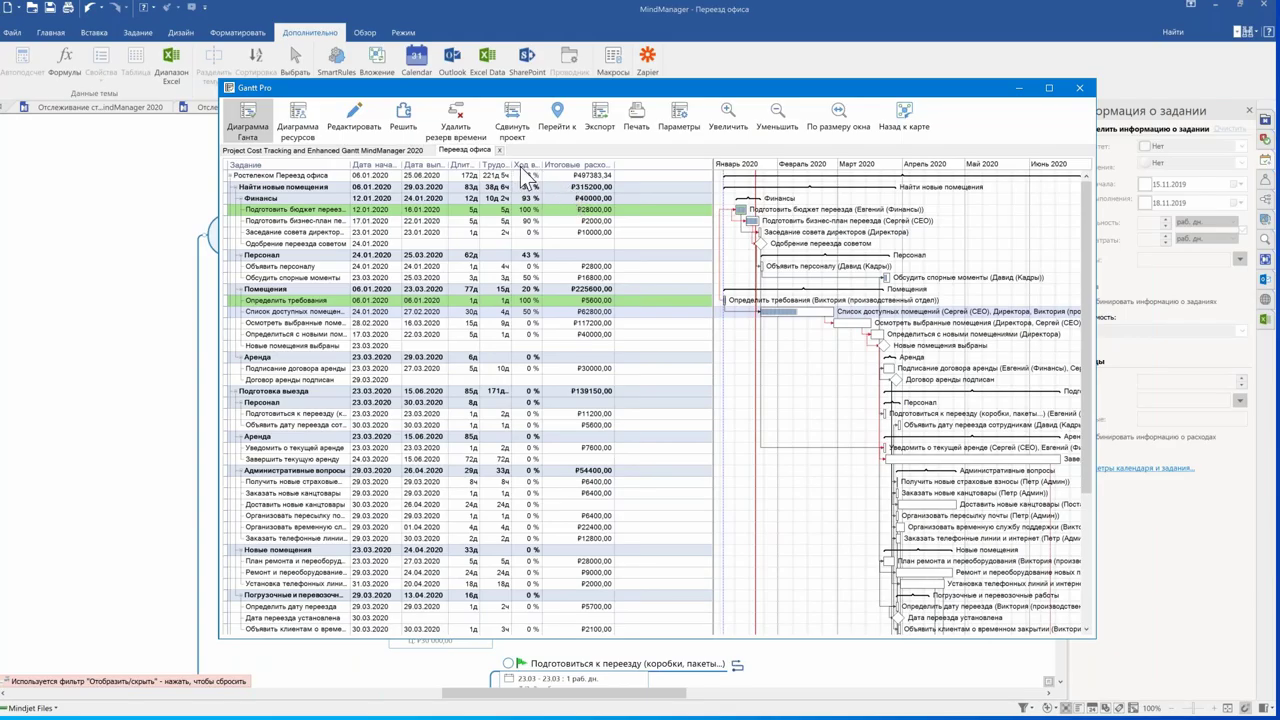Click the Формулы fx icon in ribbon
1280x720 pixels.
pos(65,56)
